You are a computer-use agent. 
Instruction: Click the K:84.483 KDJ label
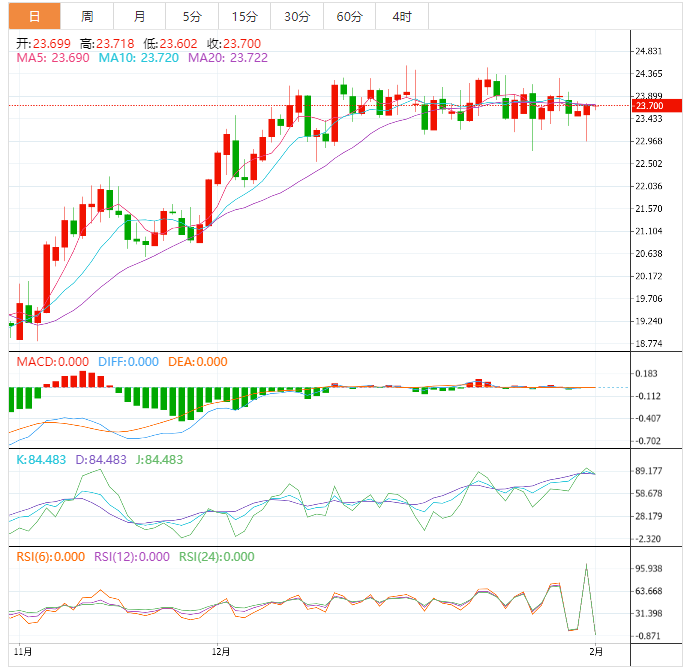point(41,460)
